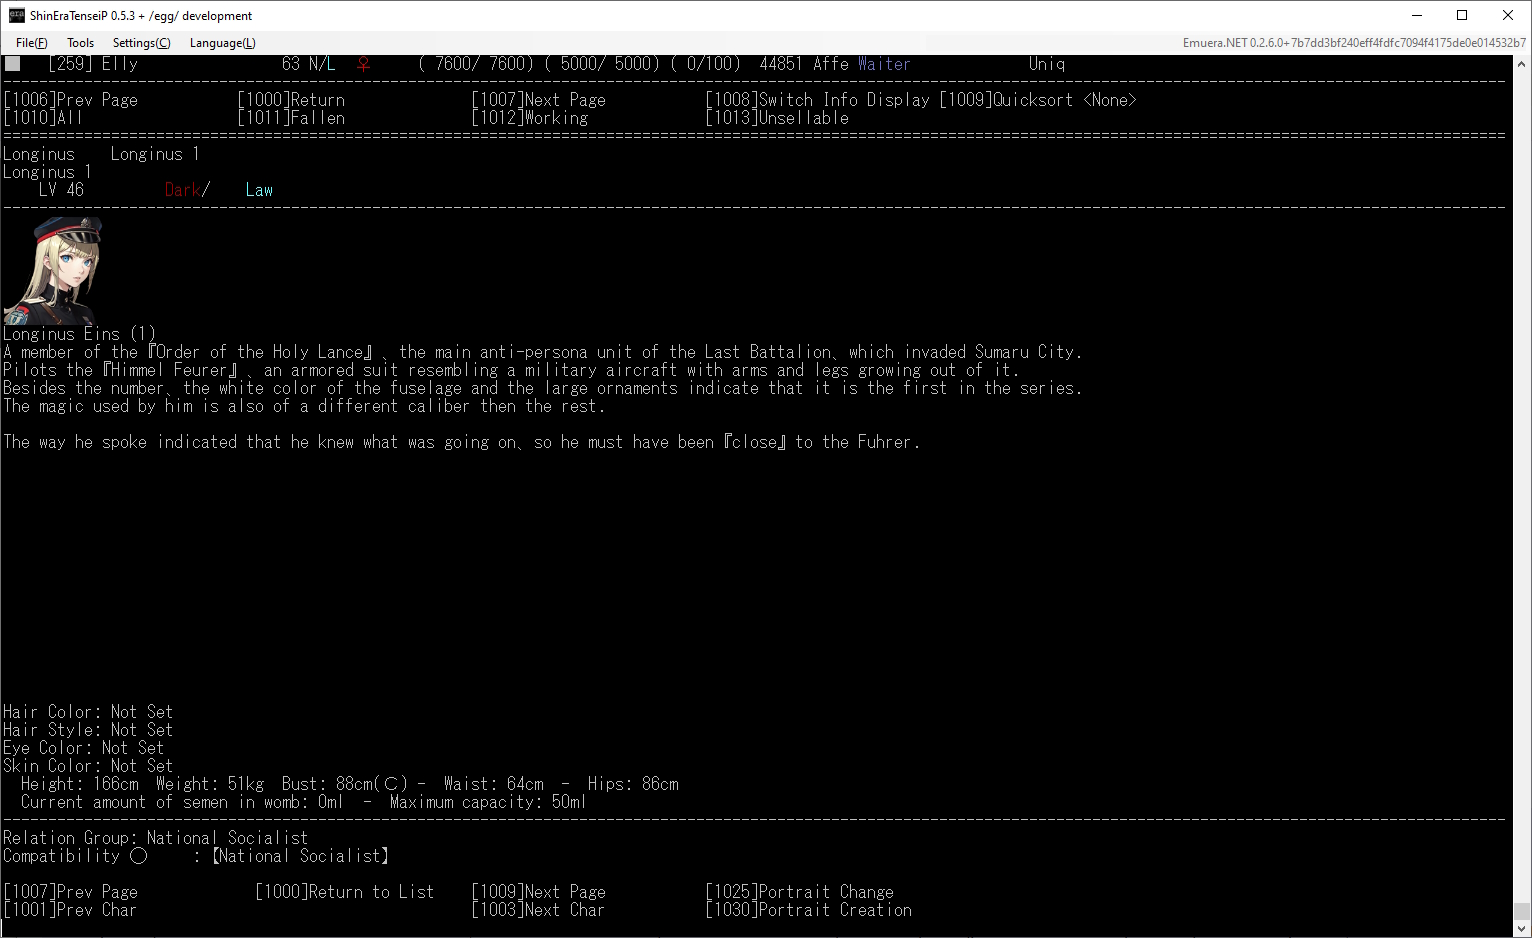Screen dimensions: 1532x938
Task: Select the [1013]Unsellable filter
Action: [777, 118]
